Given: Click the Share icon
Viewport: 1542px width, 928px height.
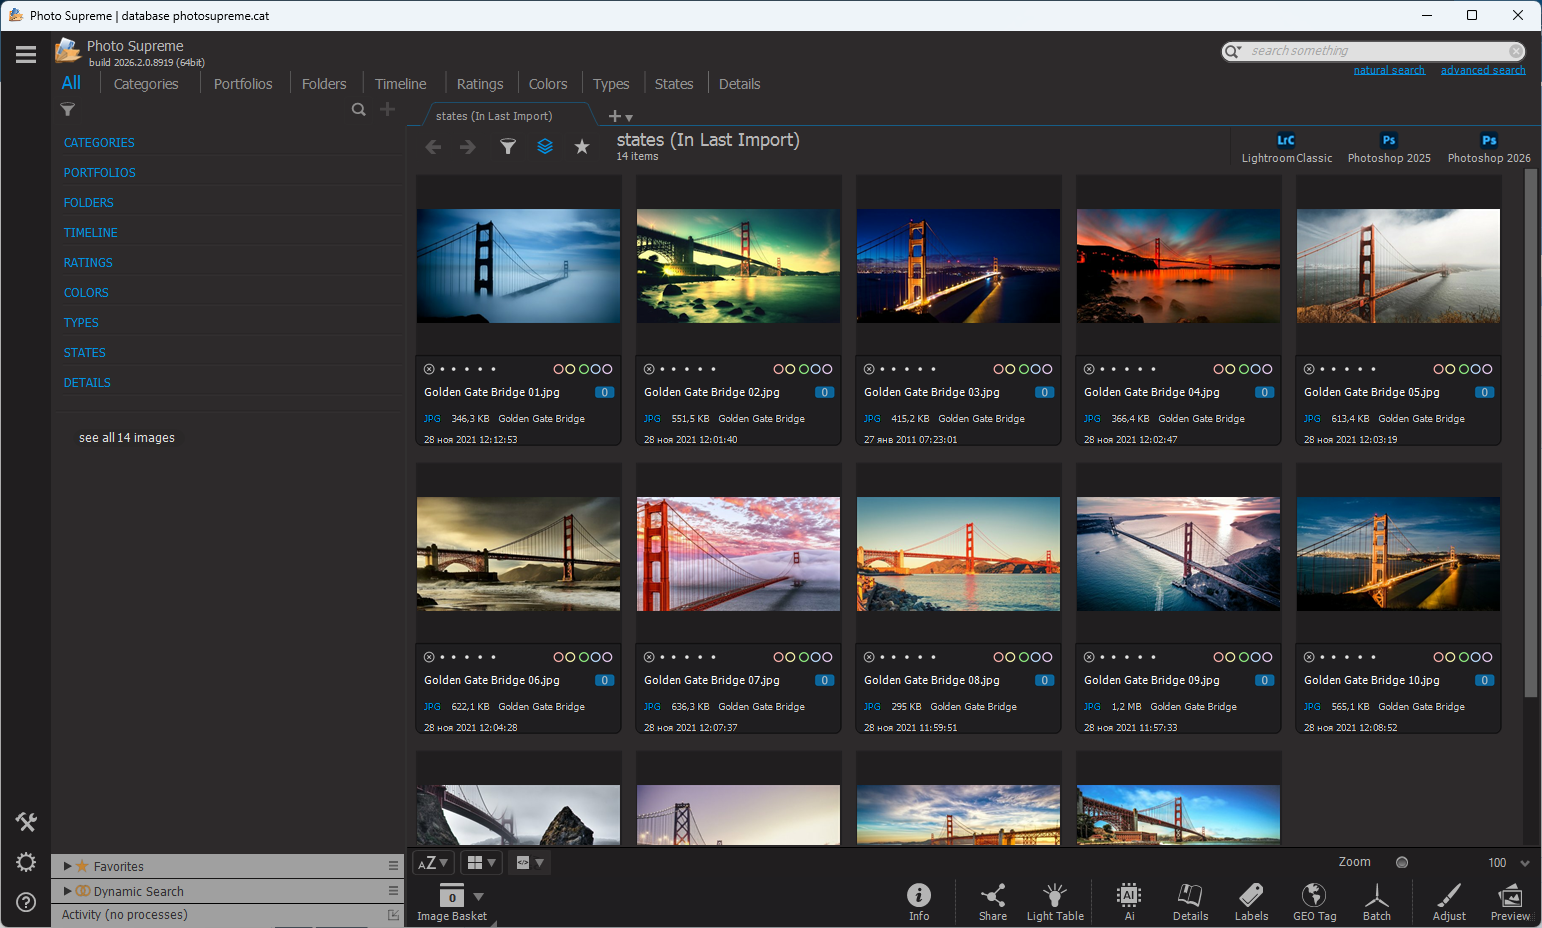Looking at the screenshot, I should point(992,901).
